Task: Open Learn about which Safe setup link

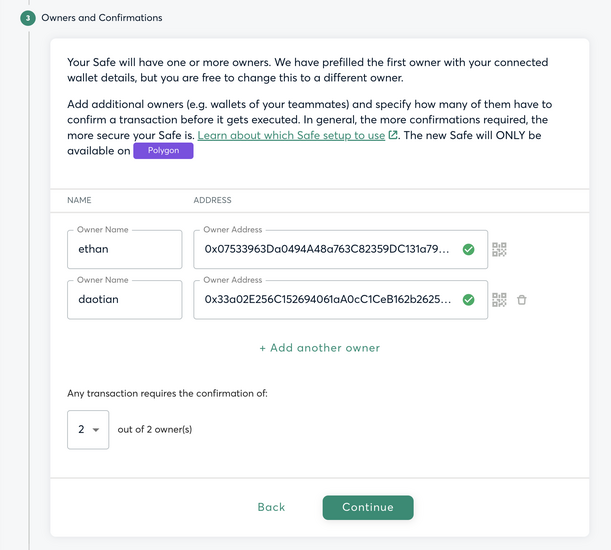Action: pos(291,135)
